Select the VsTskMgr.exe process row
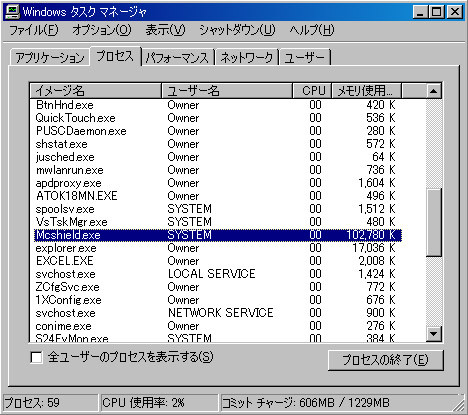 [218, 222]
